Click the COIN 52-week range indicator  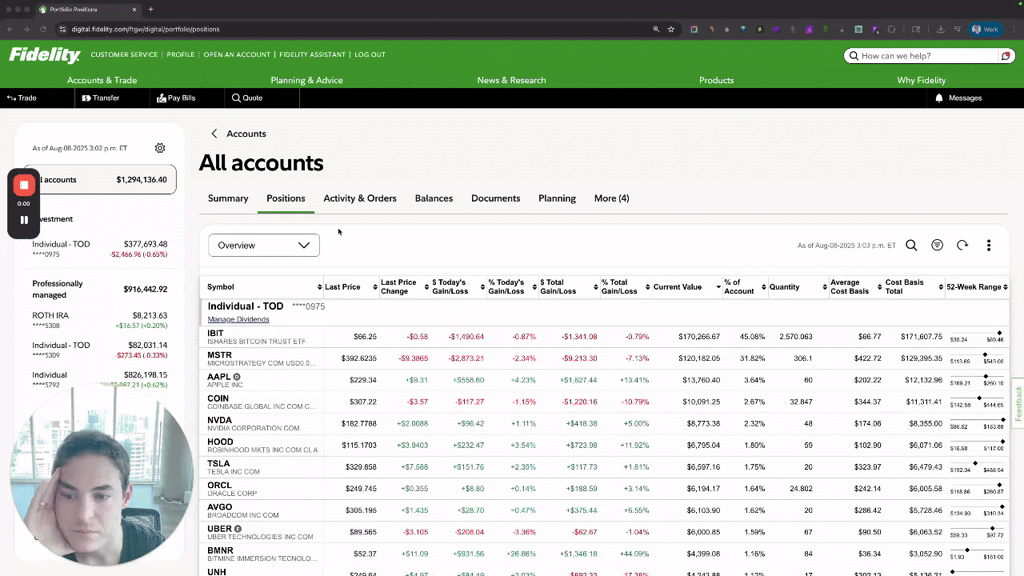click(x=977, y=402)
